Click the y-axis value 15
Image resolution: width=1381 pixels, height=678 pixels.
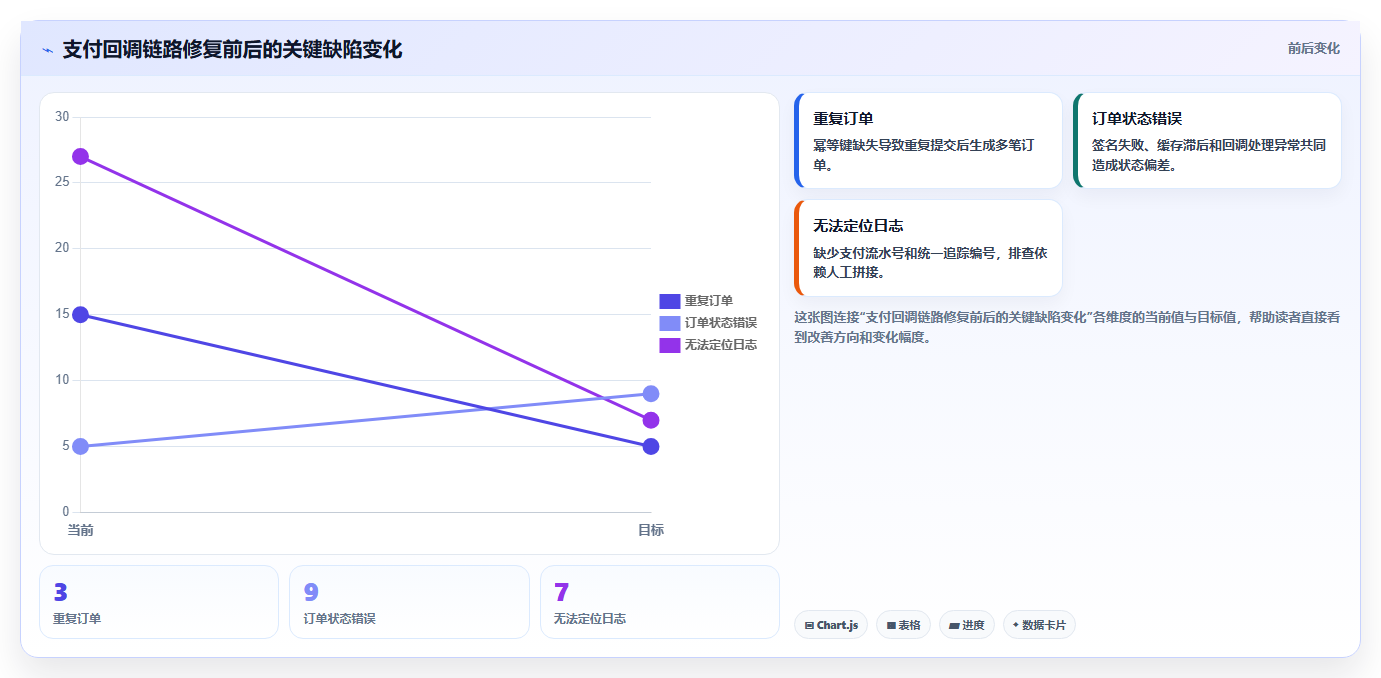tap(62, 315)
